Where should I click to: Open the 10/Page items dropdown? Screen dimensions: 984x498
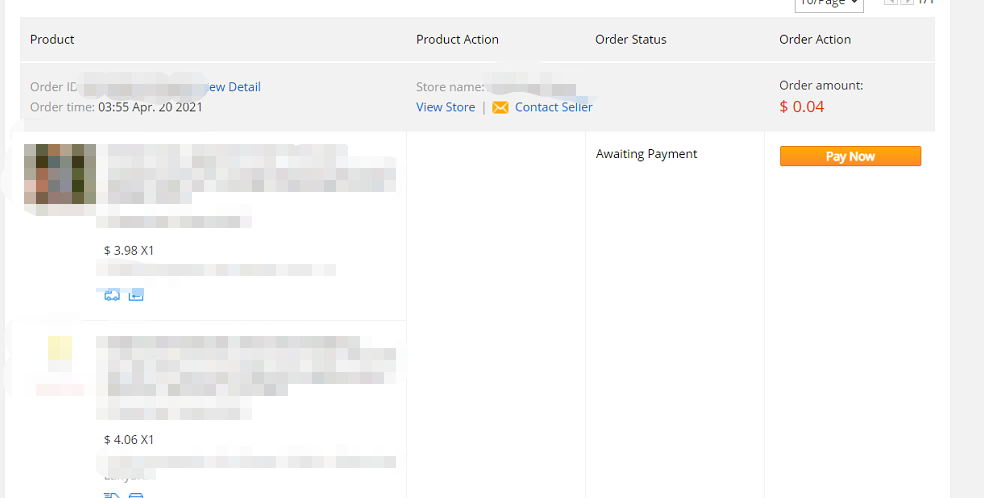[x=829, y=4]
